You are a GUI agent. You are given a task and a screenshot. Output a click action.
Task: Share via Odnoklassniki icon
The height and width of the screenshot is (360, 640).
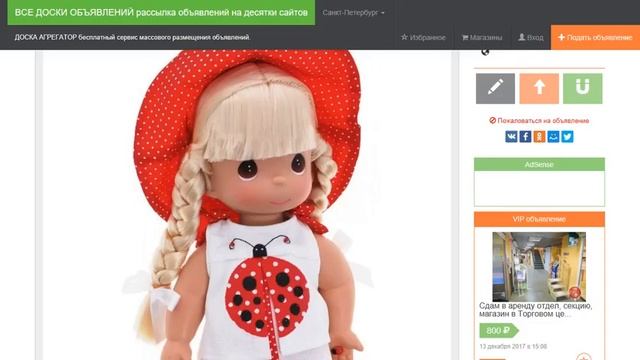tap(539, 136)
